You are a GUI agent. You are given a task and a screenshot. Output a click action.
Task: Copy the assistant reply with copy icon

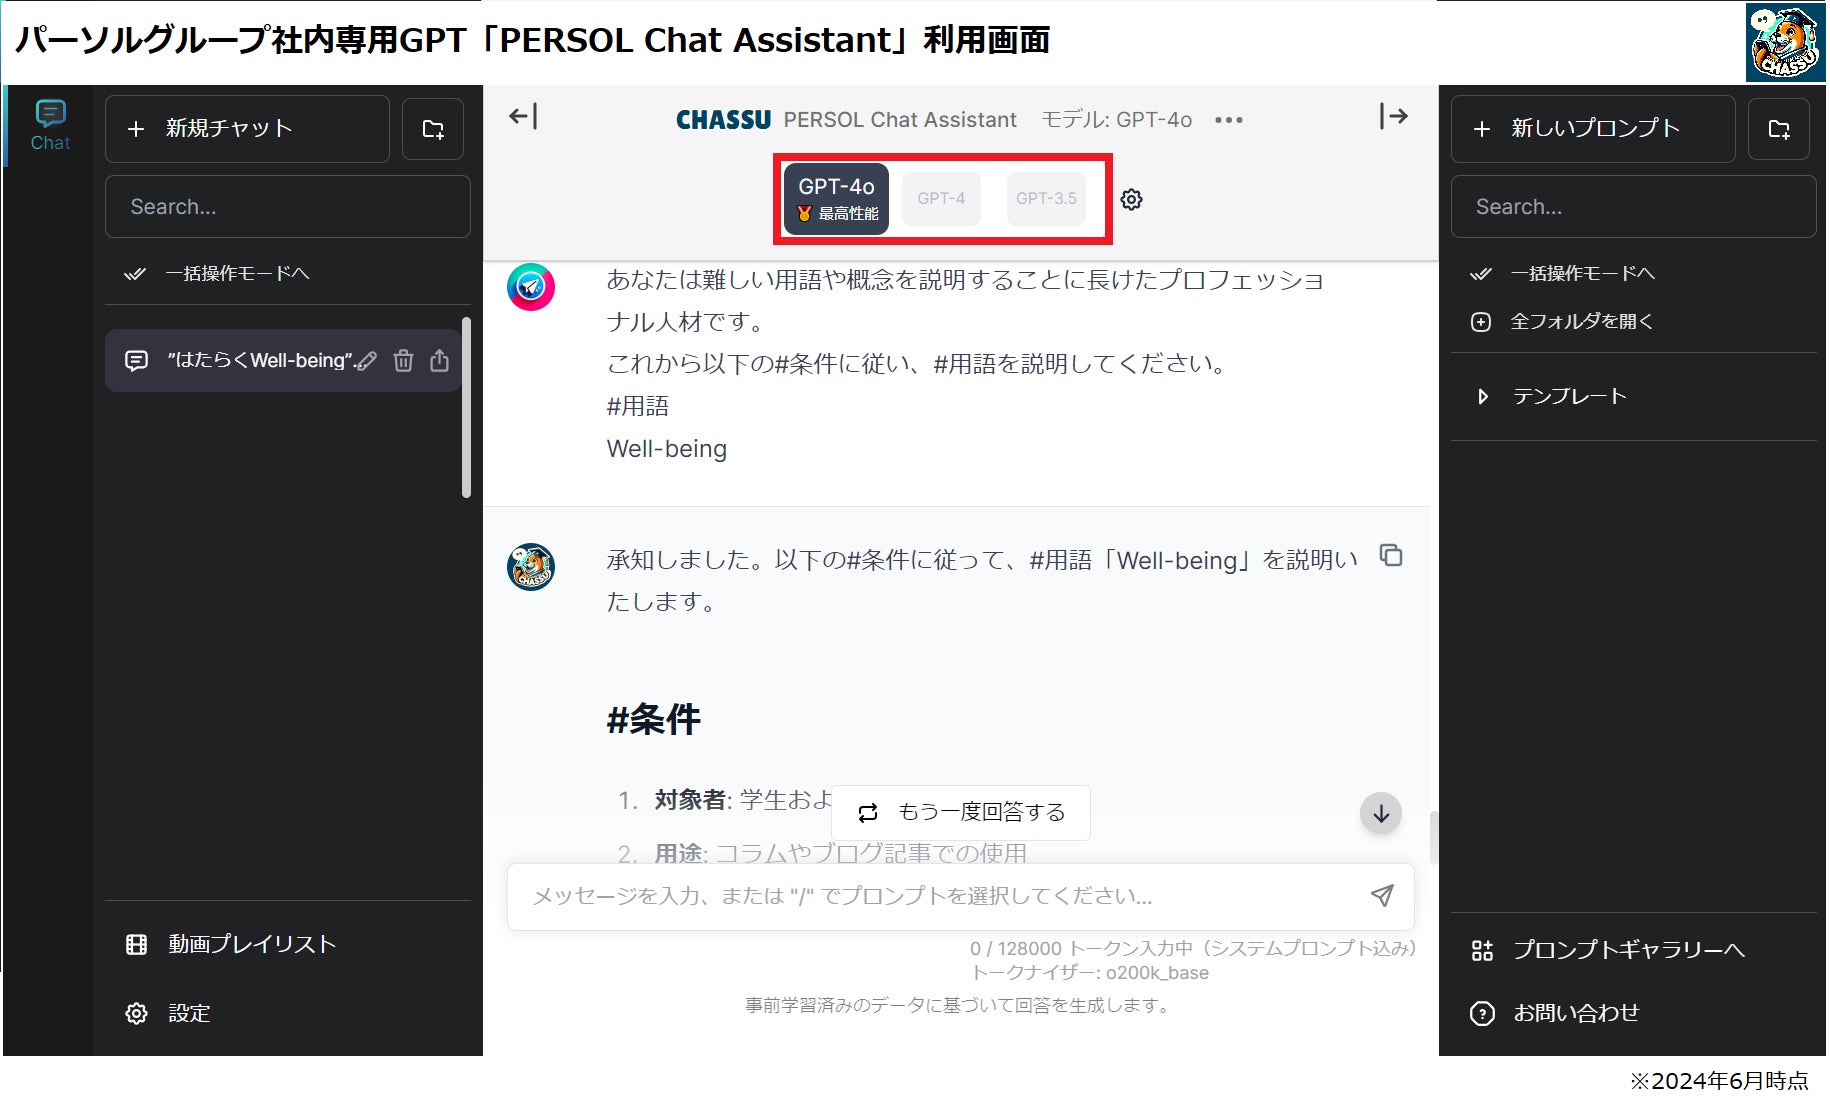[1391, 555]
